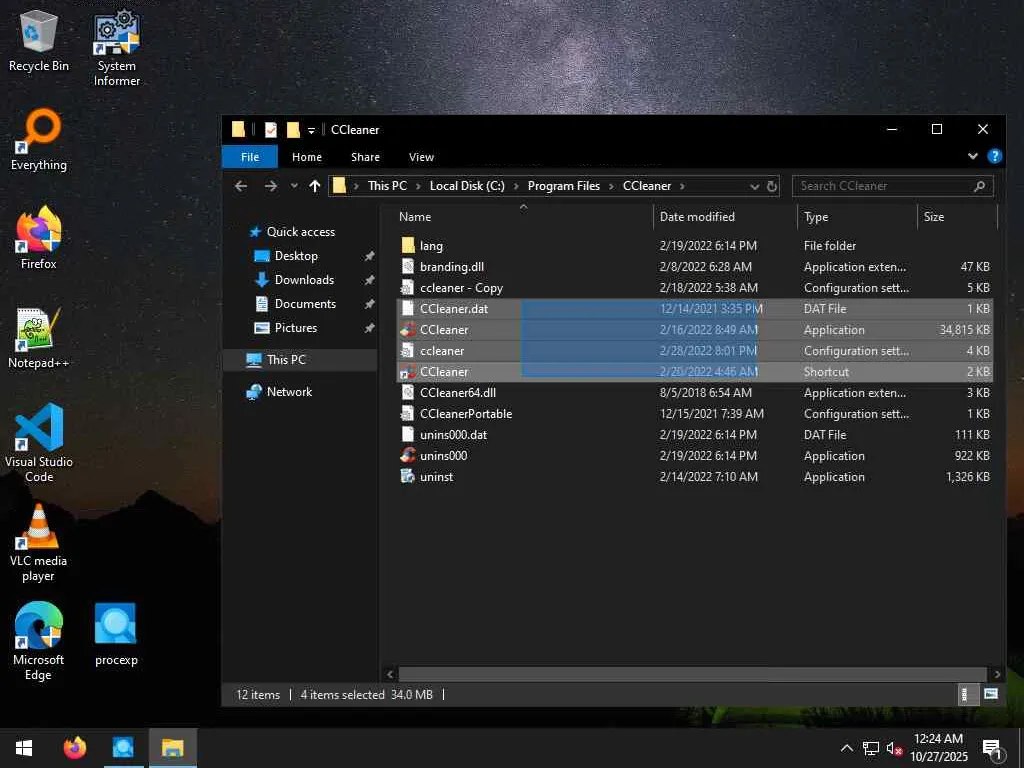This screenshot has width=1024, height=768.
Task: Open the Home ribbon tab
Action: (x=307, y=157)
